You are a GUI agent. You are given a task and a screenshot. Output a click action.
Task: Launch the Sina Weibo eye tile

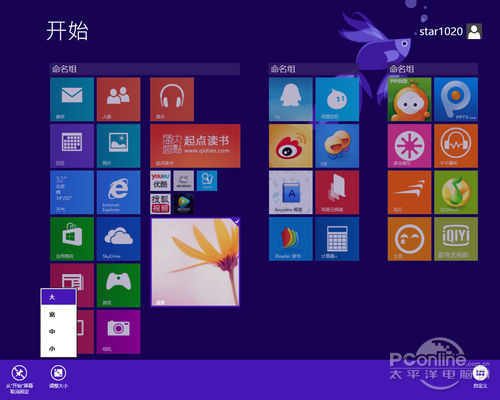tap(291, 146)
